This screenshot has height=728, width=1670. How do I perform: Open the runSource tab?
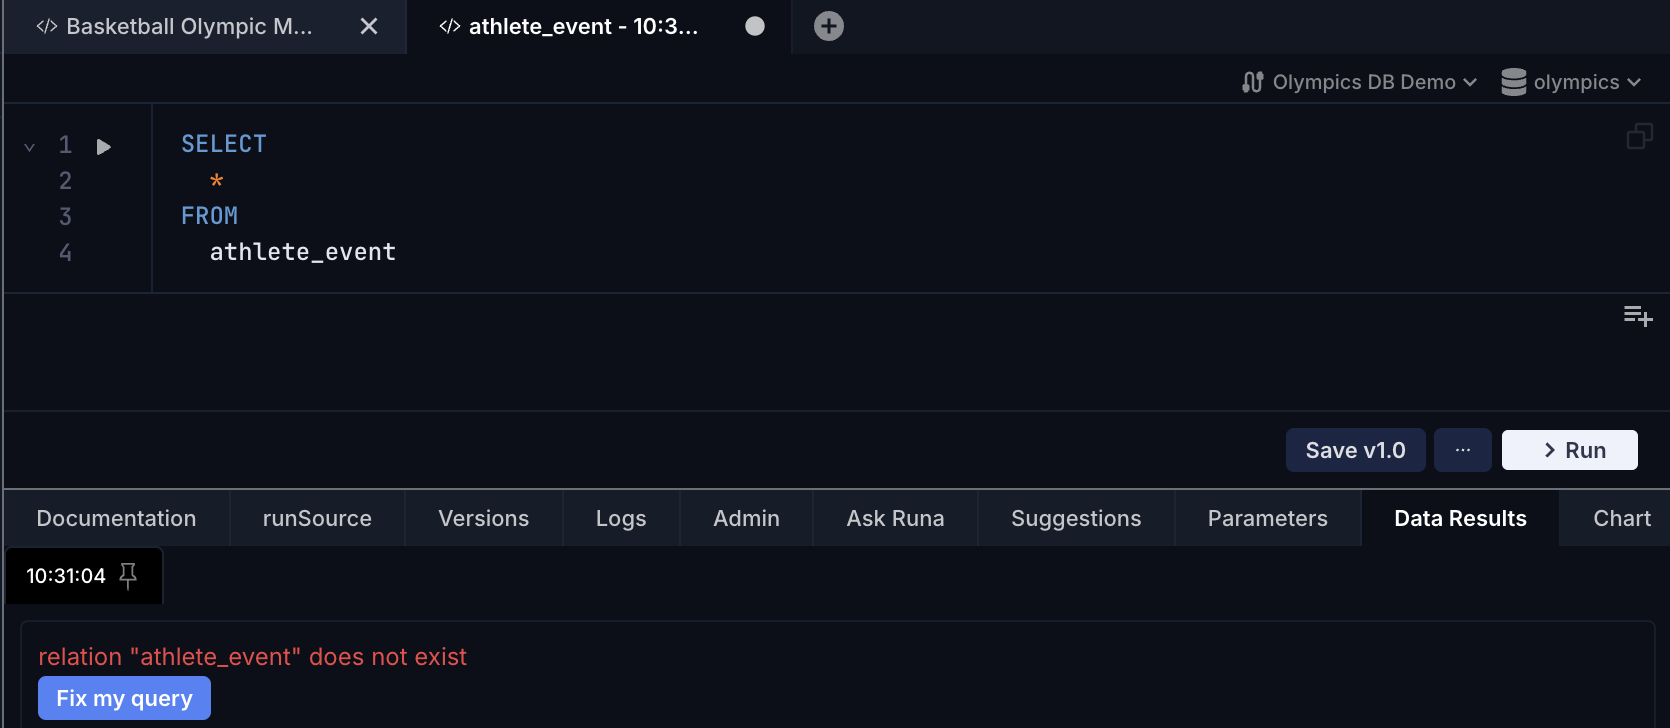tap(317, 518)
